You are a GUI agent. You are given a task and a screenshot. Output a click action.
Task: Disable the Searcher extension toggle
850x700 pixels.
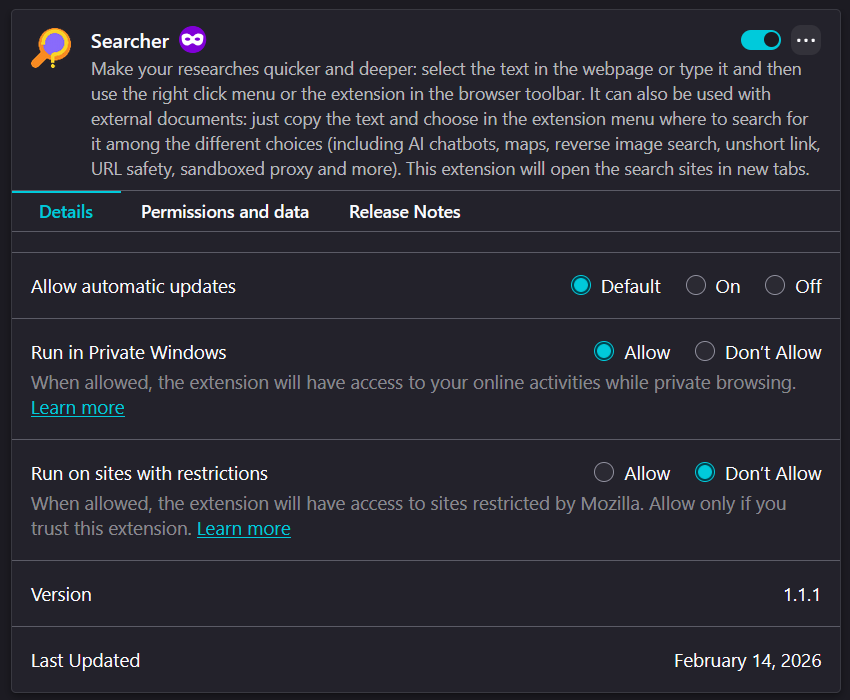(x=761, y=40)
